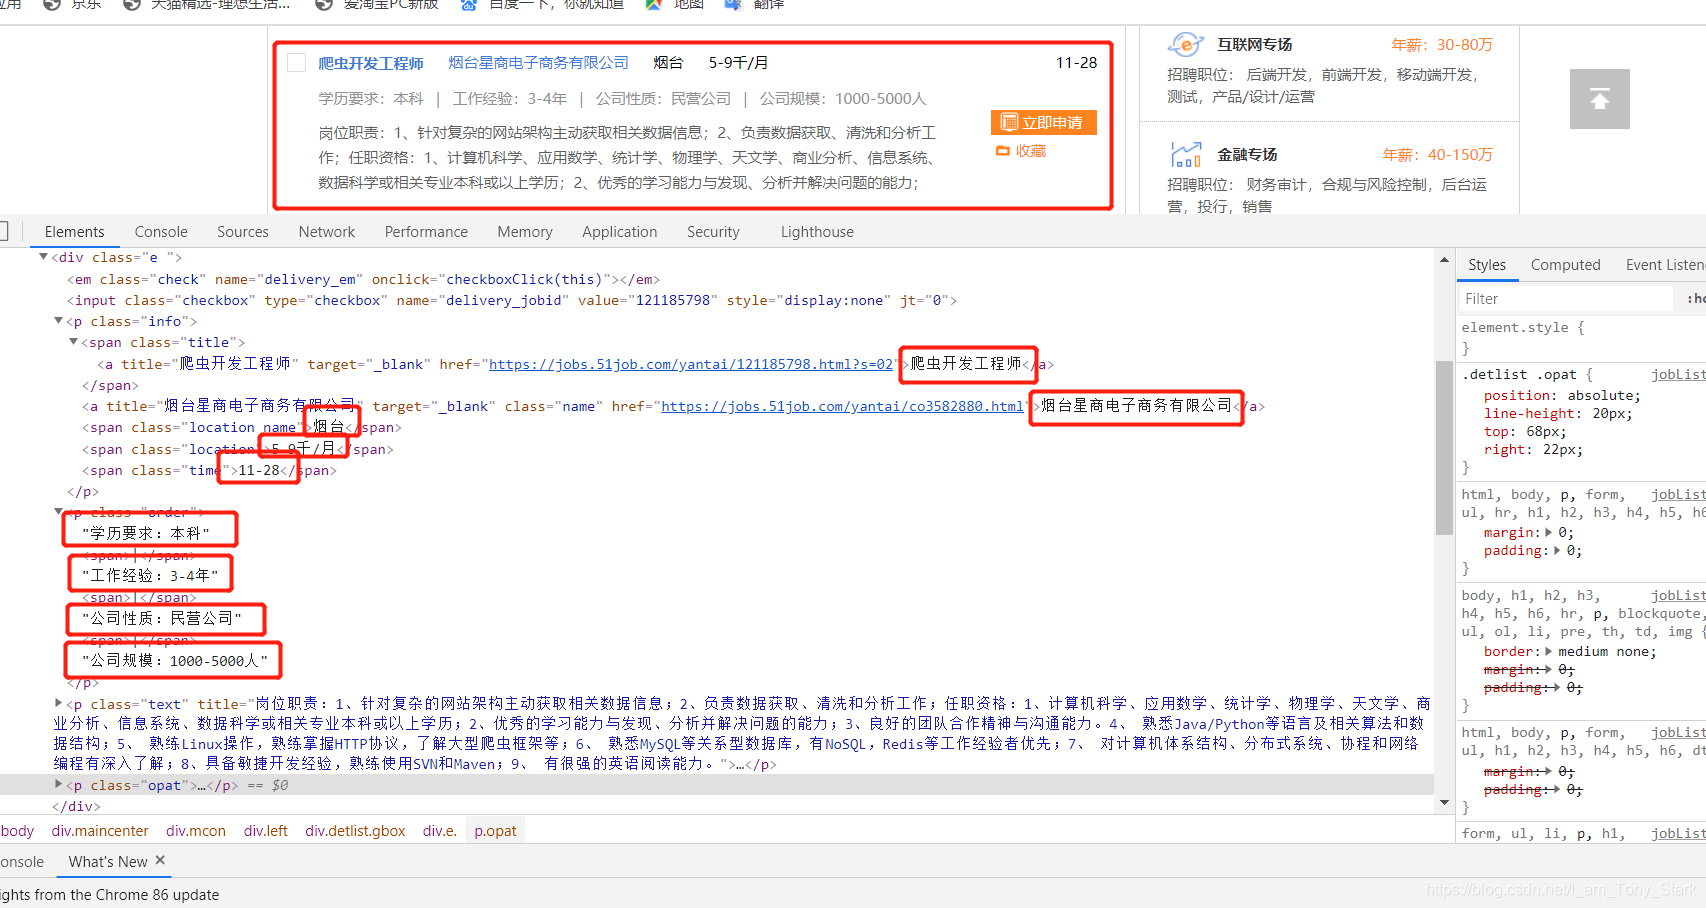This screenshot has width=1706, height=908.
Task: Select body in the DOM breadcrumb
Action: (x=17, y=831)
